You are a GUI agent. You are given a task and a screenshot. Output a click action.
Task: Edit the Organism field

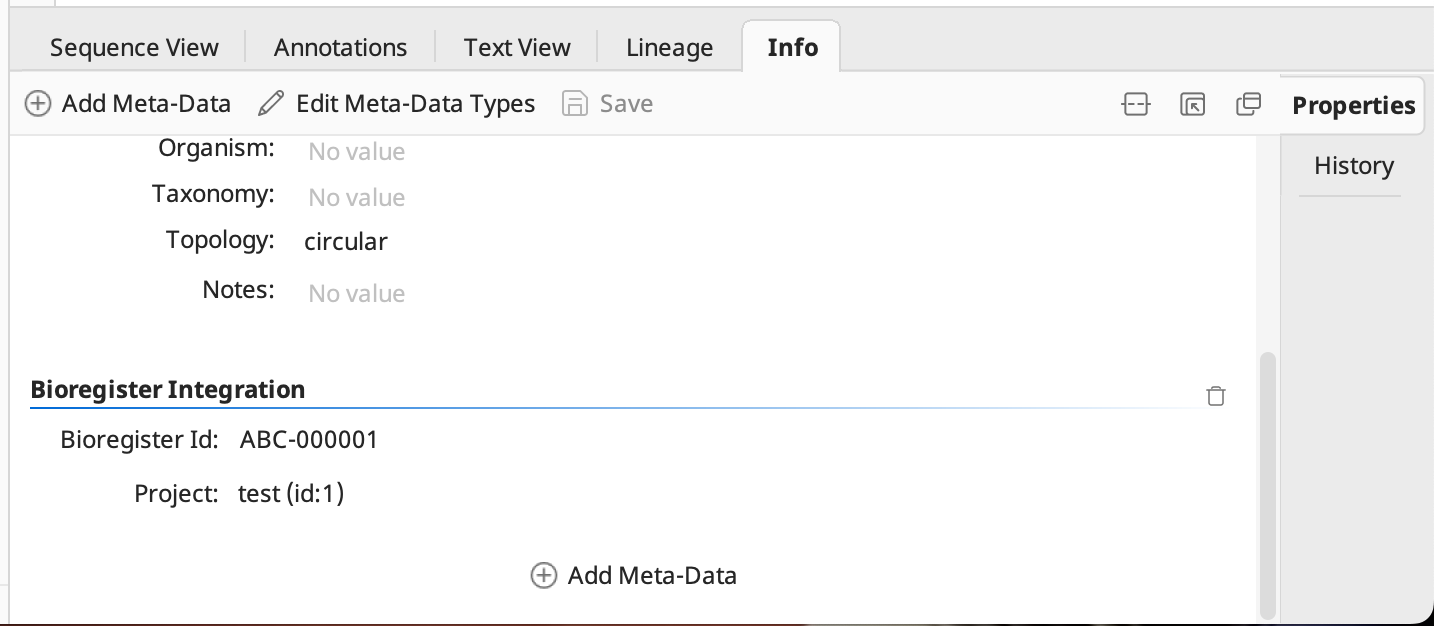pos(356,151)
